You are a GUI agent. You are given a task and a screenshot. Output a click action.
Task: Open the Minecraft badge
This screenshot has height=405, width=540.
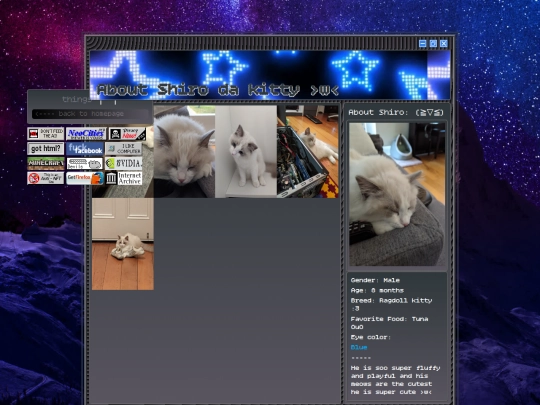(x=46, y=163)
